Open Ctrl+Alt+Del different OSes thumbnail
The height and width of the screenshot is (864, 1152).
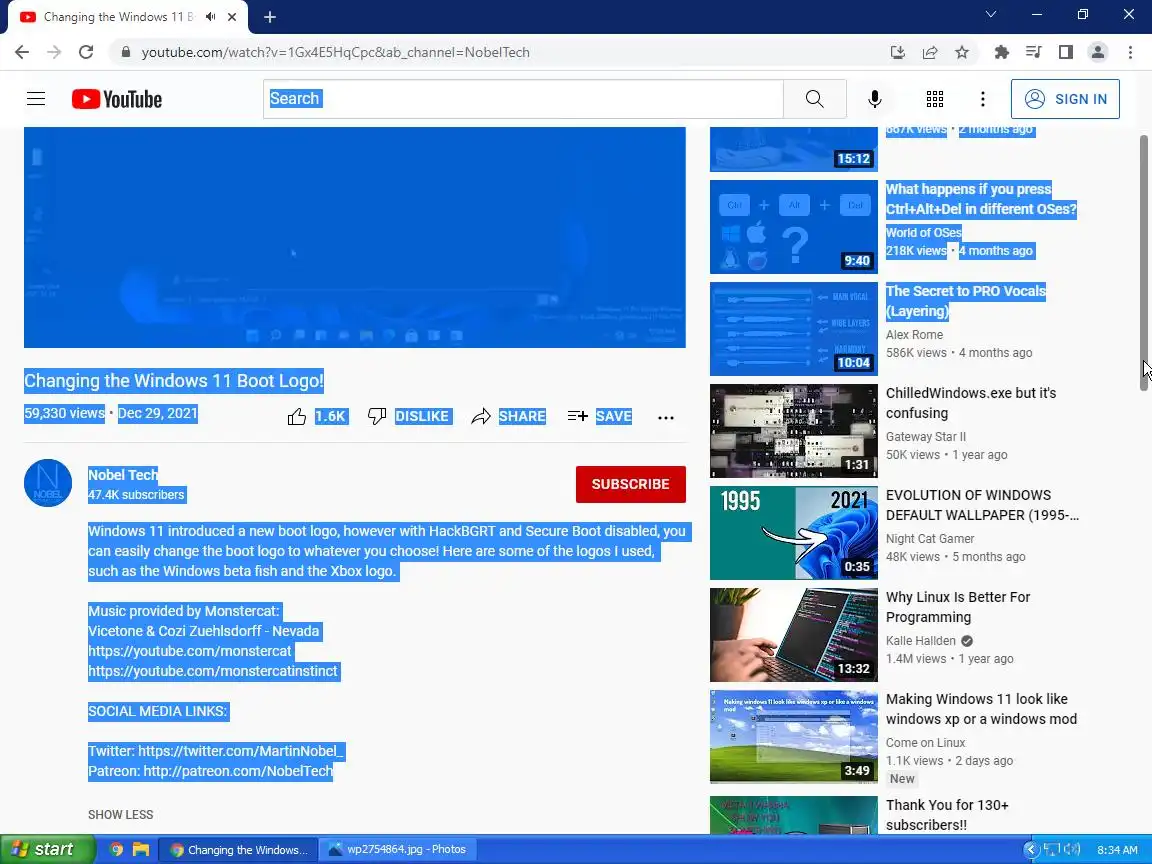click(x=793, y=227)
